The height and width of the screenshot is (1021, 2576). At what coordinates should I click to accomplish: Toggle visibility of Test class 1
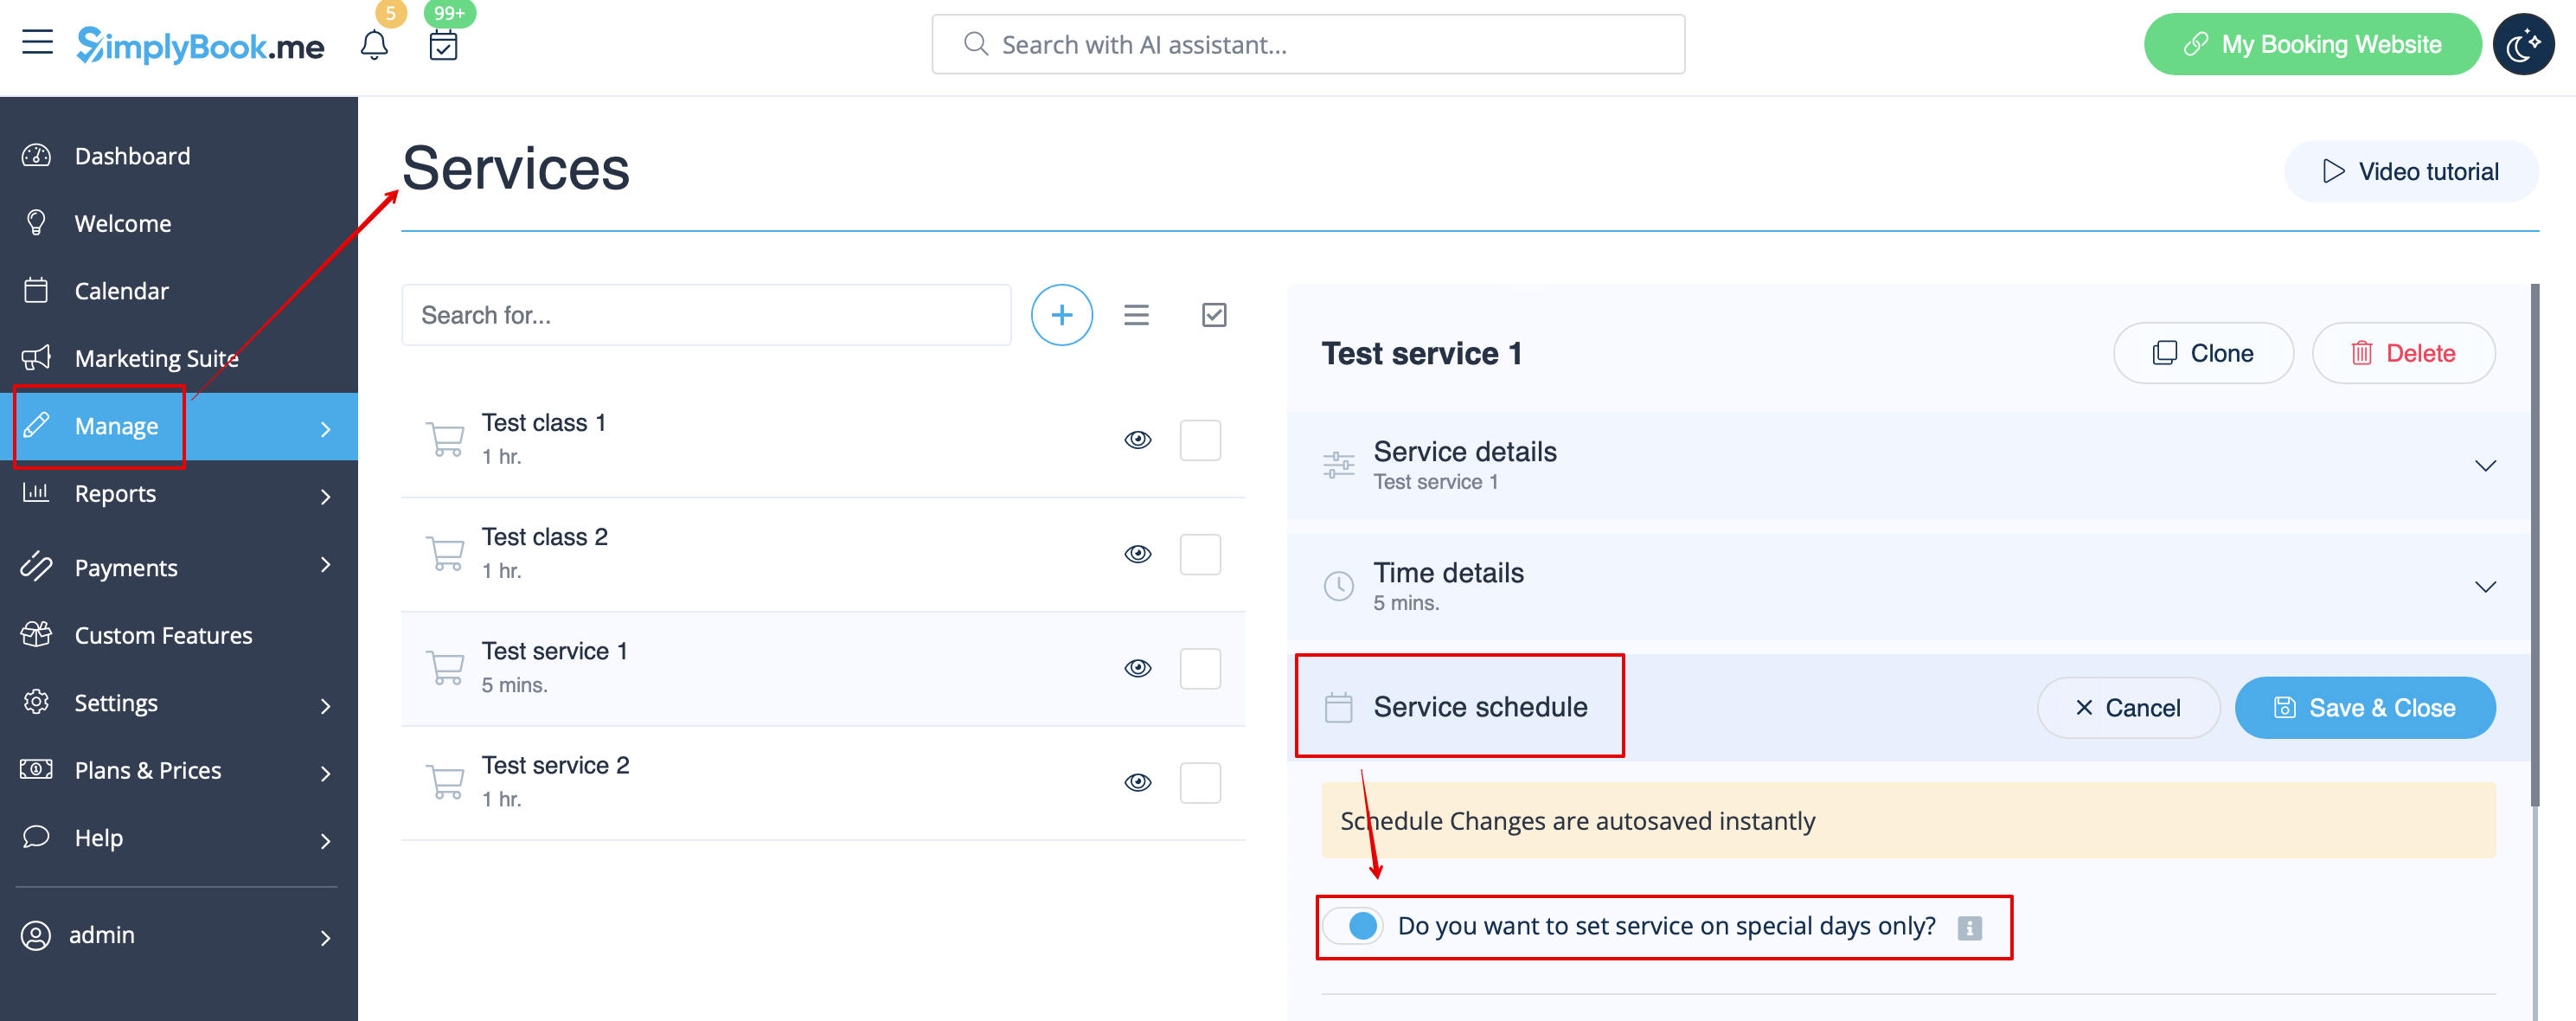[1138, 440]
